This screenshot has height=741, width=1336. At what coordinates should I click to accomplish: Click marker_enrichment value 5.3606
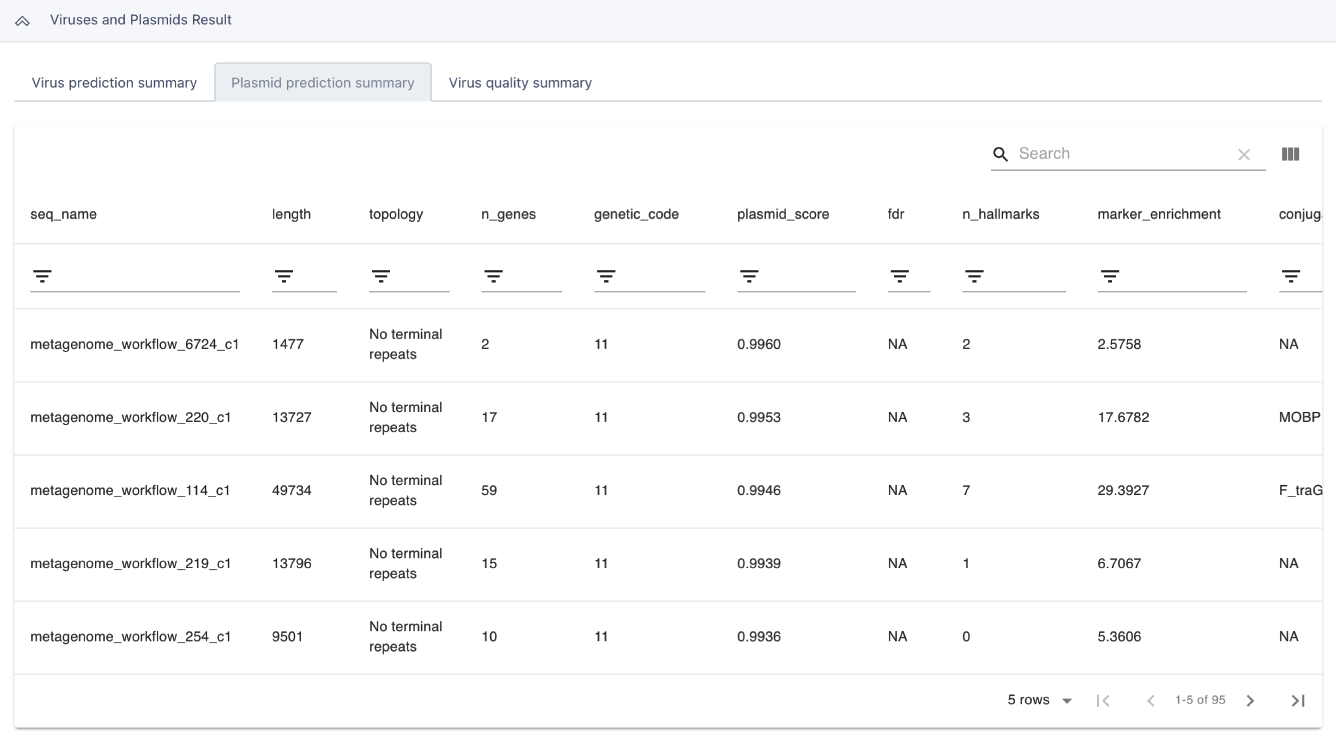[x=1119, y=636]
